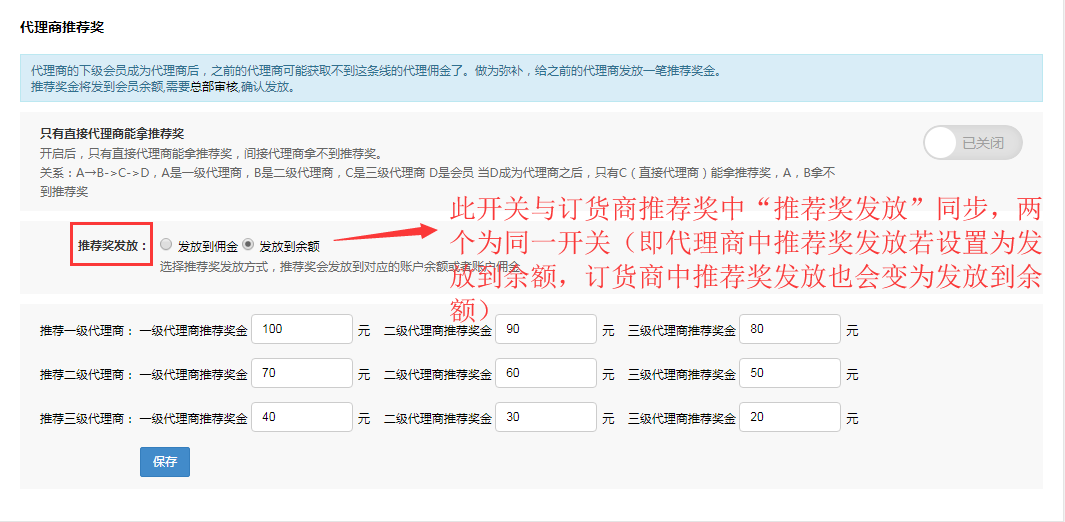1065x522 pixels.
Task: Toggle the 已关闭 direct agent reward switch
Action: click(x=973, y=143)
